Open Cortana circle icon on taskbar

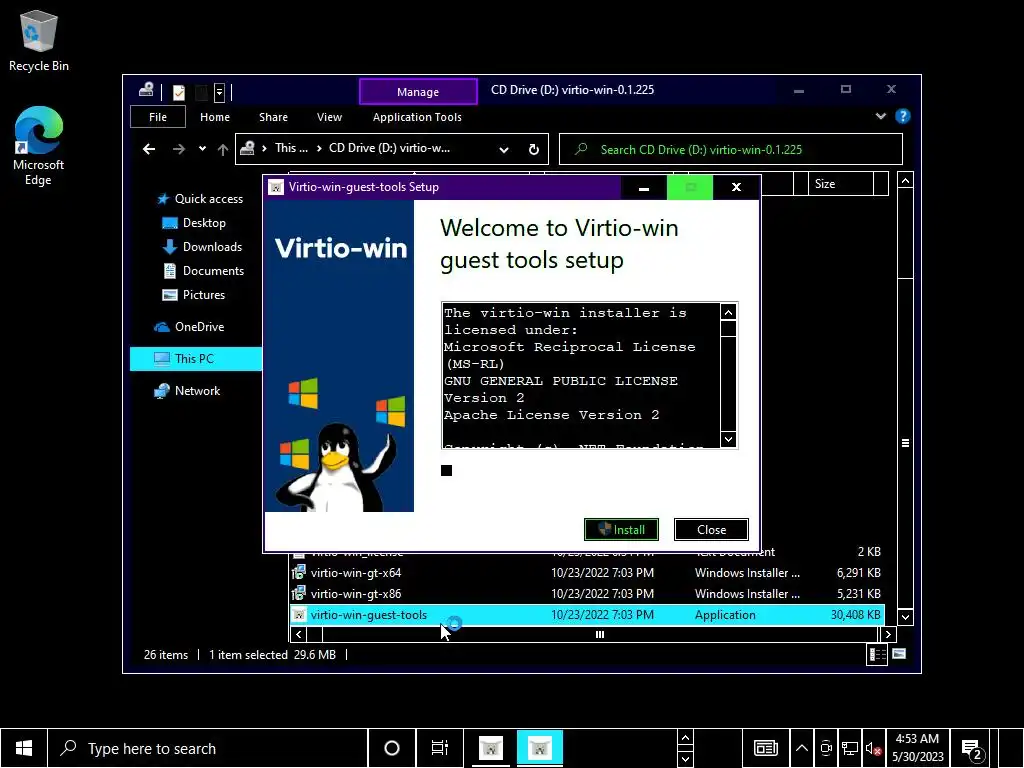tap(392, 748)
